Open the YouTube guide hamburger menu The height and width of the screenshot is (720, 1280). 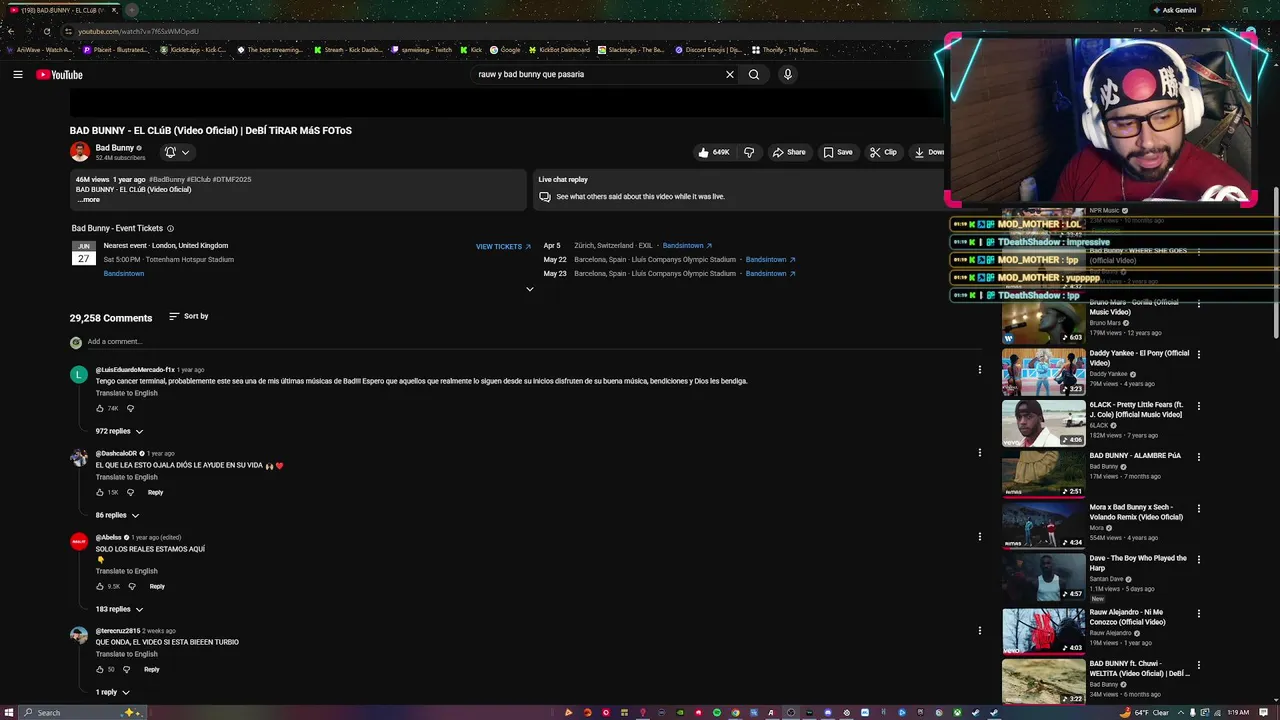pos(18,74)
